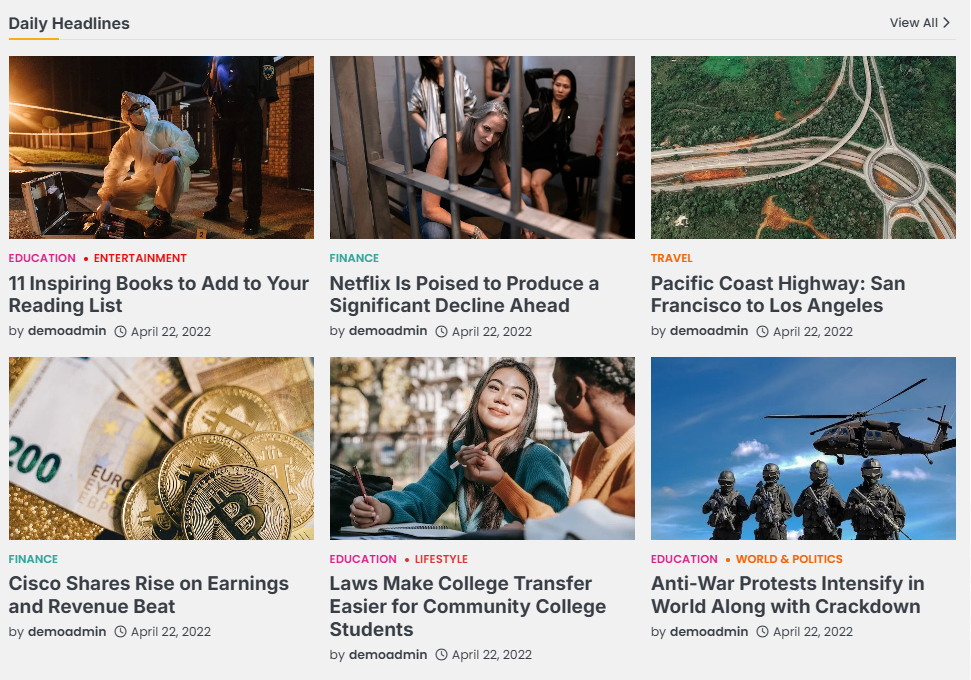Open the aerial highway interchange thumbnail

[x=803, y=147]
